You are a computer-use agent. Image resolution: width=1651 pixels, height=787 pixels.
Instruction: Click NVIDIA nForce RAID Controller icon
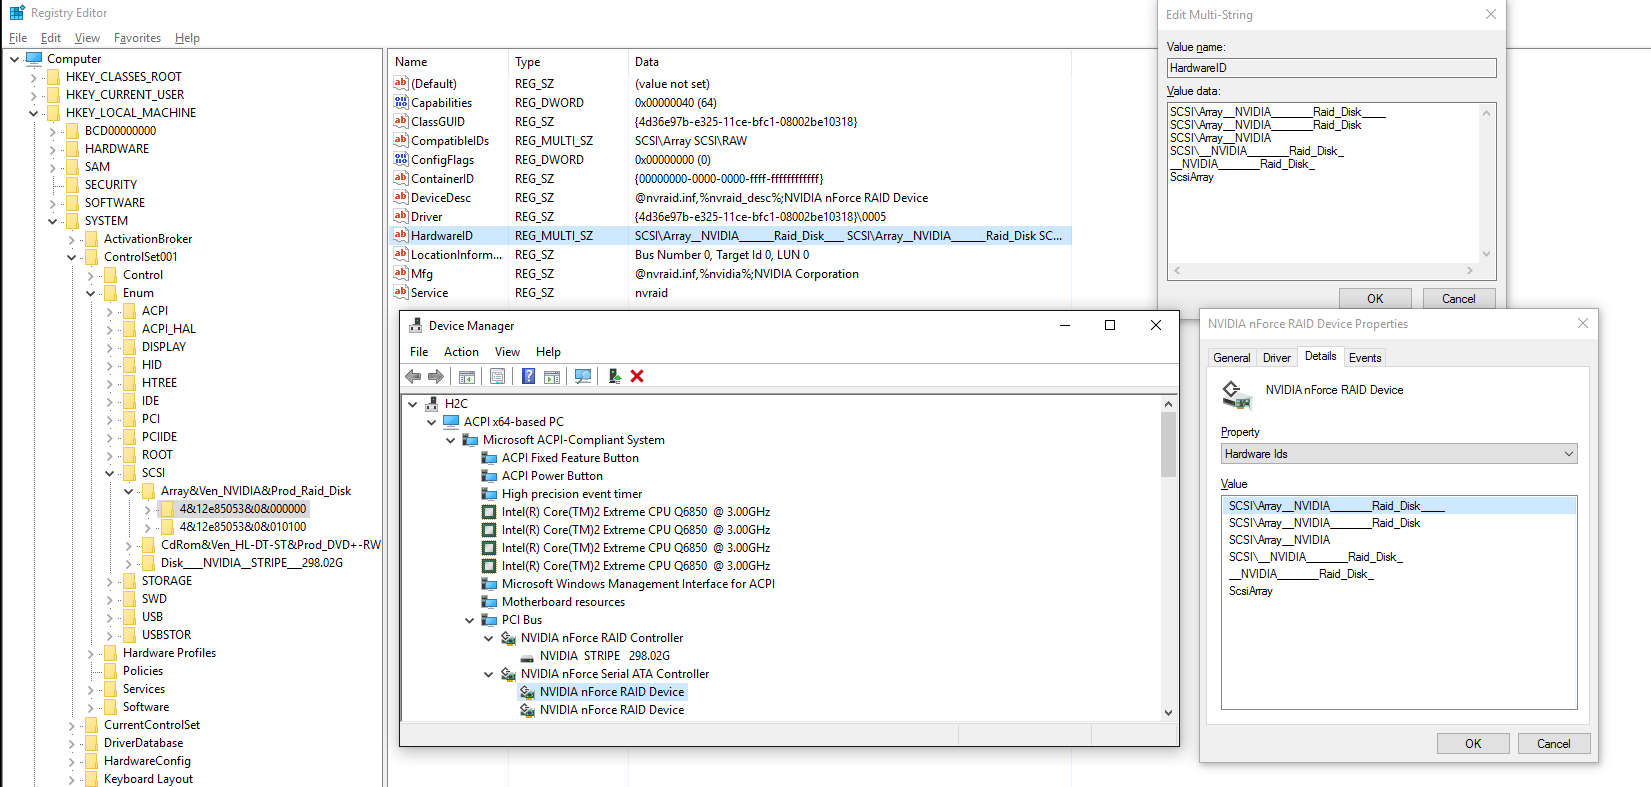click(x=508, y=638)
